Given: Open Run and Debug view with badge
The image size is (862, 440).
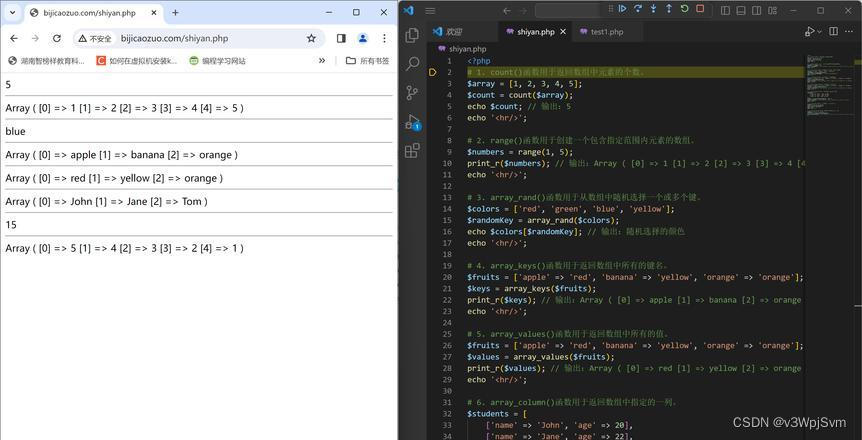Looking at the screenshot, I should pos(412,122).
